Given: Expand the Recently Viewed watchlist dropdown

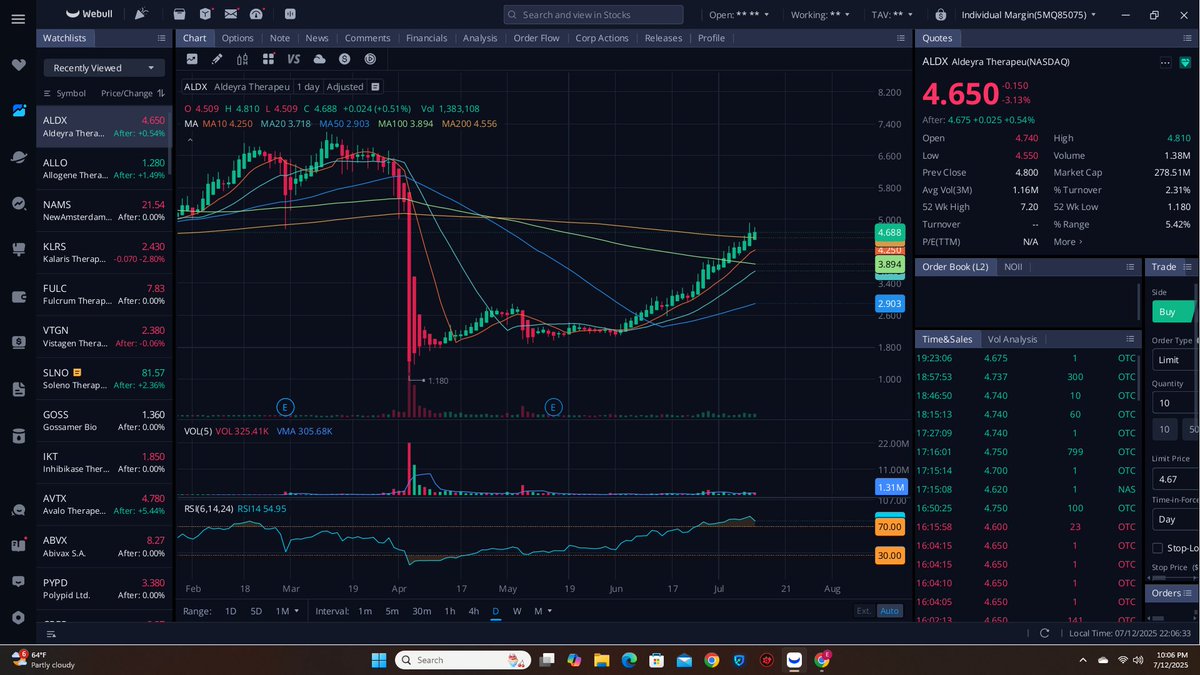Looking at the screenshot, I should click(x=104, y=68).
